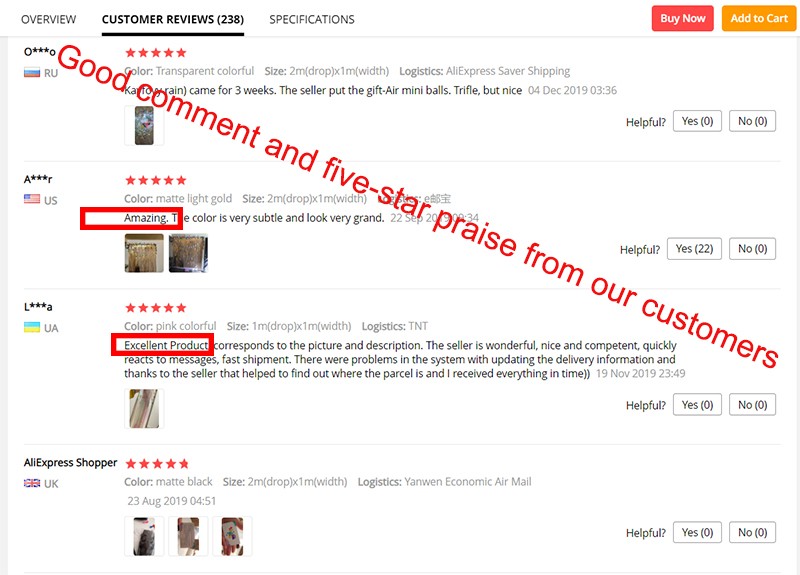Click No (0) on O***o's review
The width and height of the screenshot is (800, 575).
coord(752,121)
